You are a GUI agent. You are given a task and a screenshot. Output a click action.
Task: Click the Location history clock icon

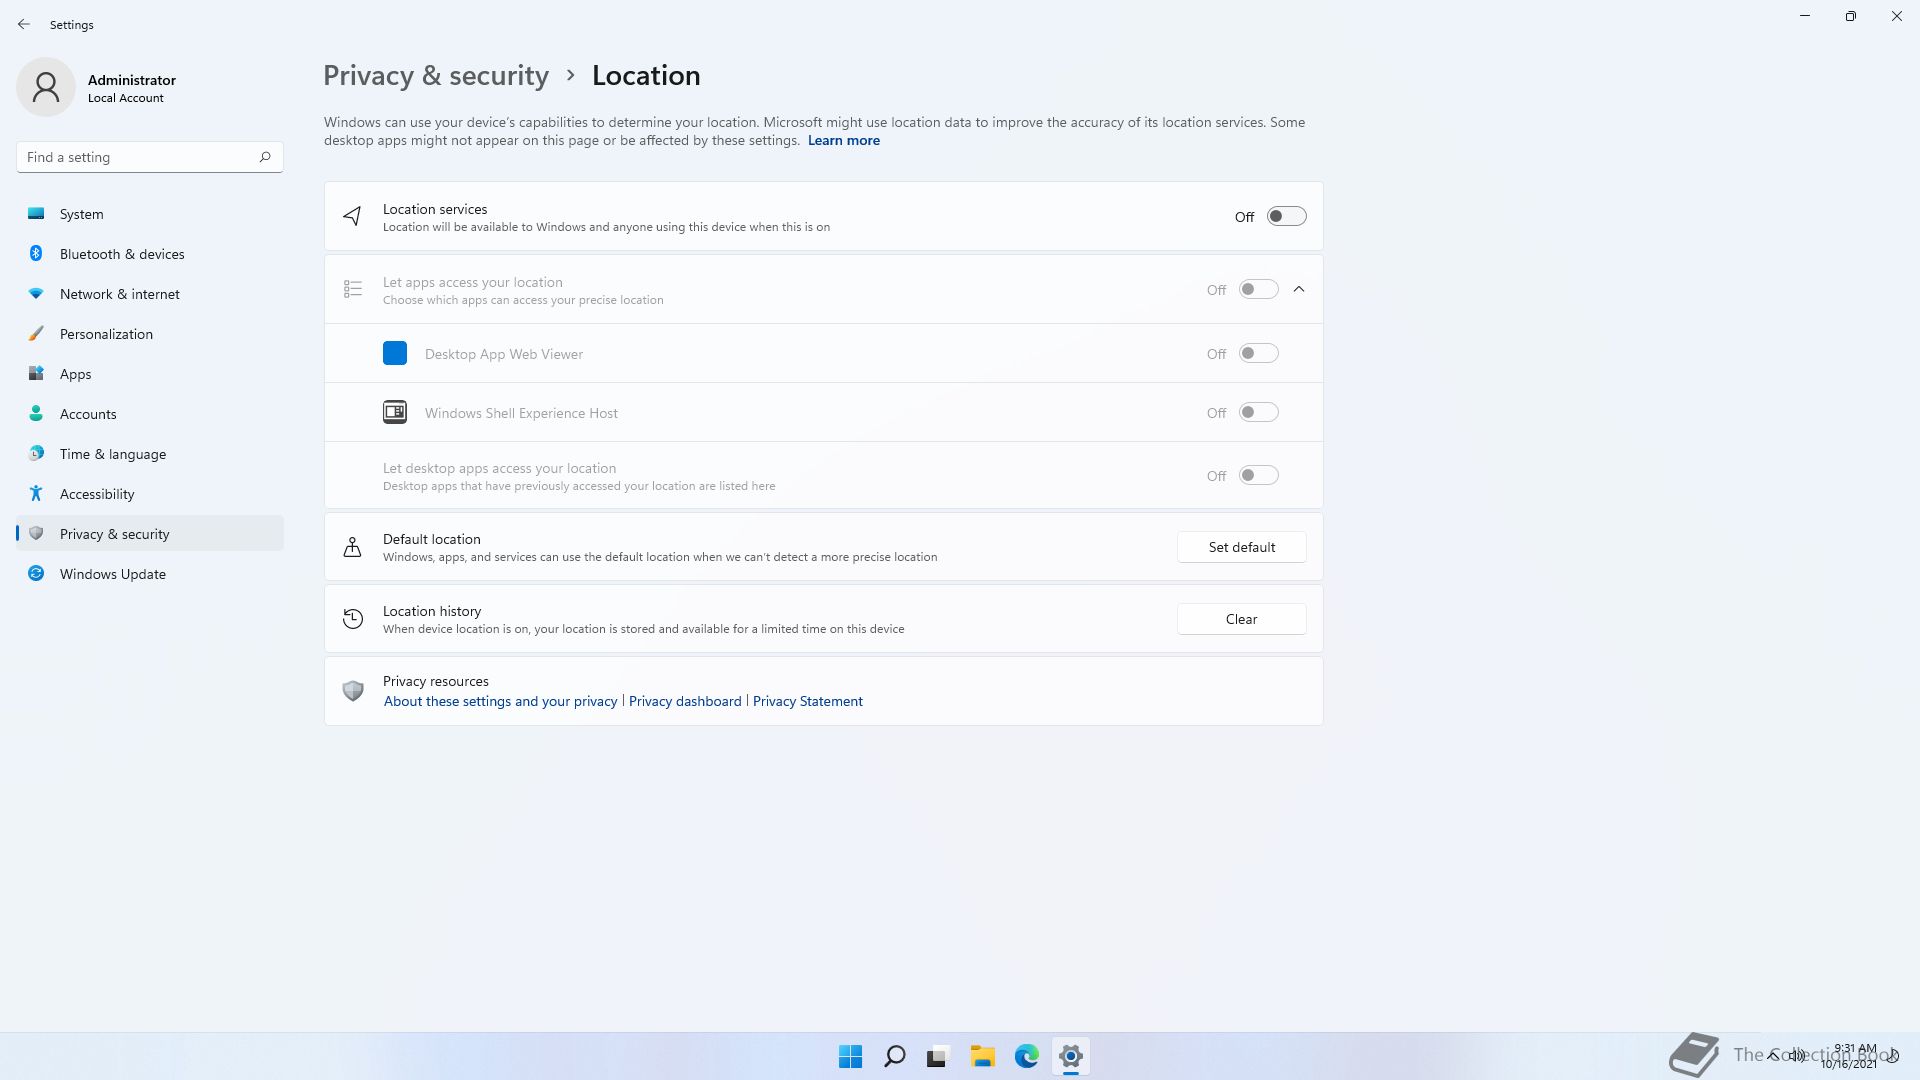click(x=352, y=619)
